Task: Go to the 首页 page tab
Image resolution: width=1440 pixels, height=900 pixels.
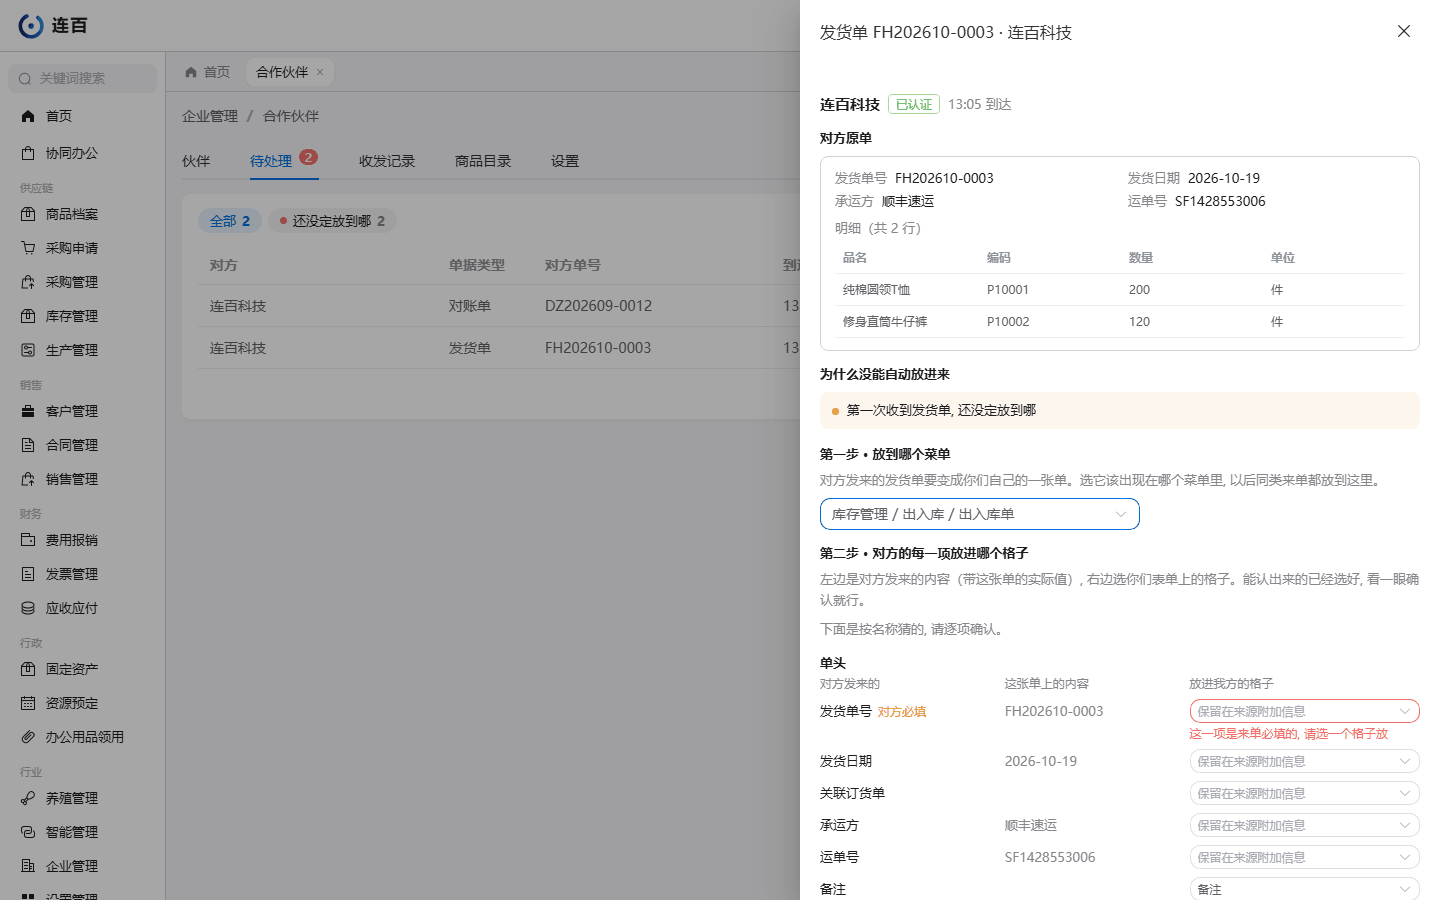Action: [208, 72]
